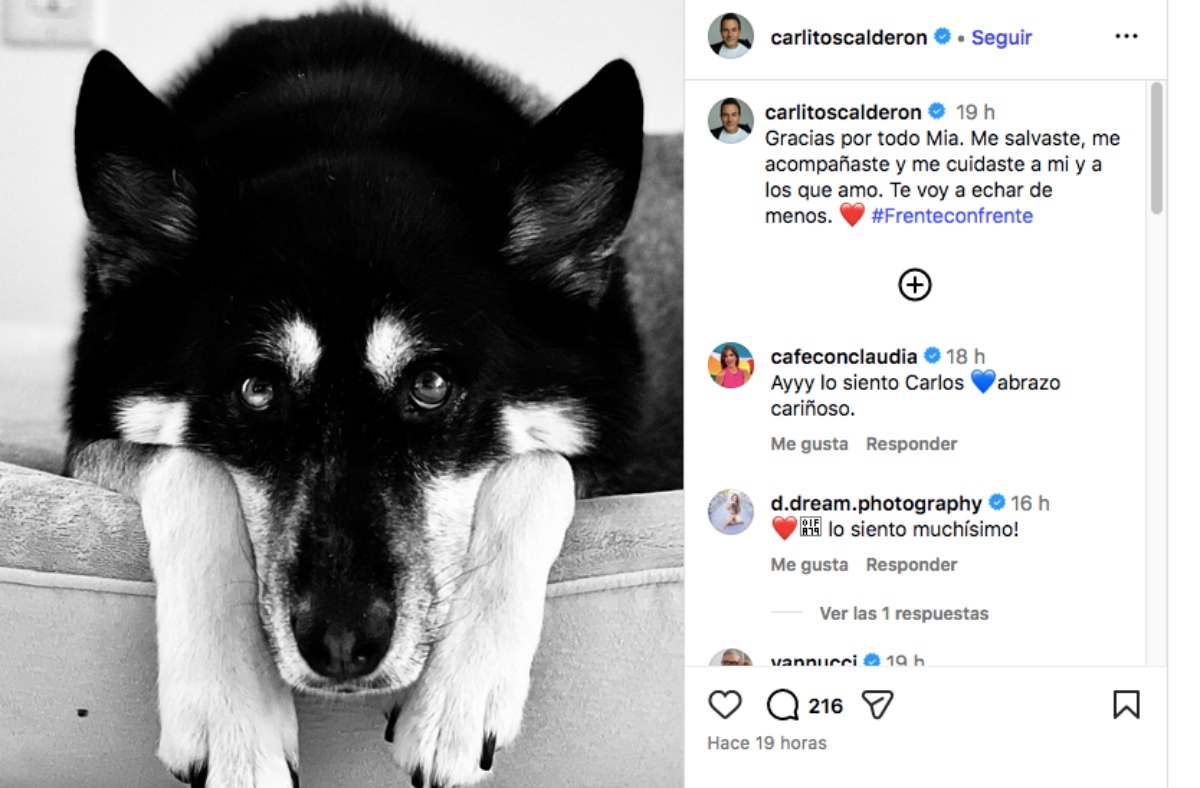Image resolution: width=1200 pixels, height=788 pixels.
Task: Open the d.dream.photography avatar
Action: 731,512
